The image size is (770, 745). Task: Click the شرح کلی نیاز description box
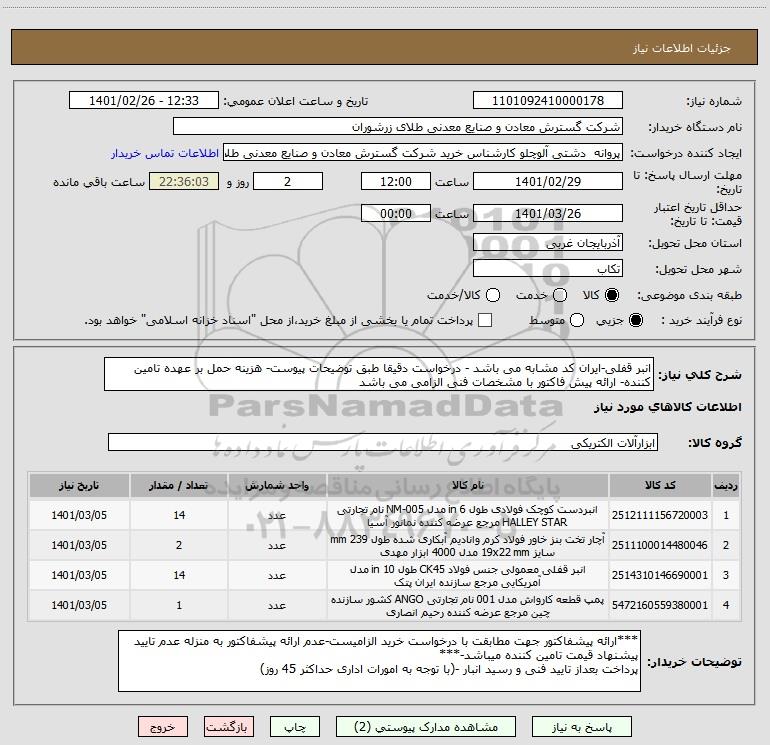379,375
